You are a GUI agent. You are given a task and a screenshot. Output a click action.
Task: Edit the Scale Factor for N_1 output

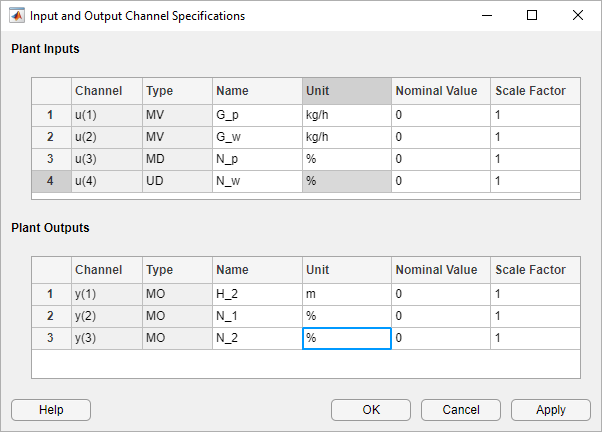point(535,316)
